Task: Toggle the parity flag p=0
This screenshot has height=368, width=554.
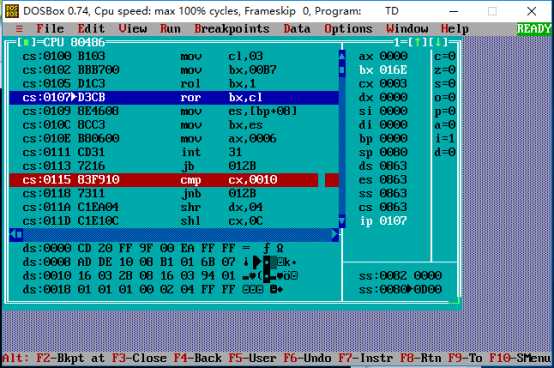Action: pos(445,111)
